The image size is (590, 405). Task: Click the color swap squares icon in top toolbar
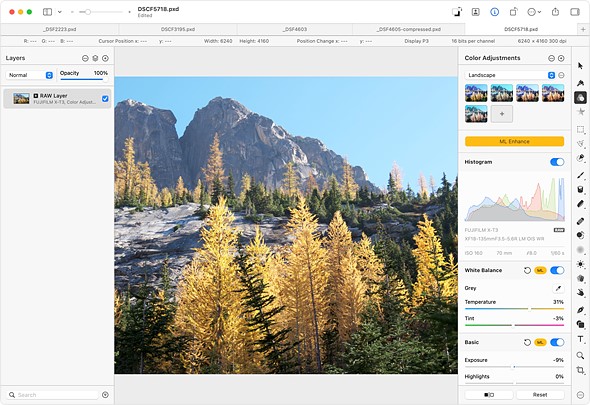click(457, 12)
